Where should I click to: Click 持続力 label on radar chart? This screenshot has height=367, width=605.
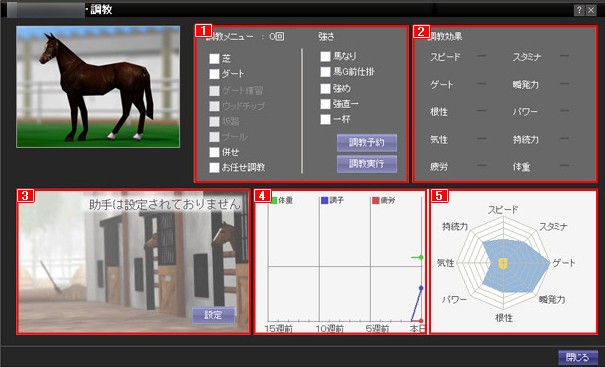[455, 227]
